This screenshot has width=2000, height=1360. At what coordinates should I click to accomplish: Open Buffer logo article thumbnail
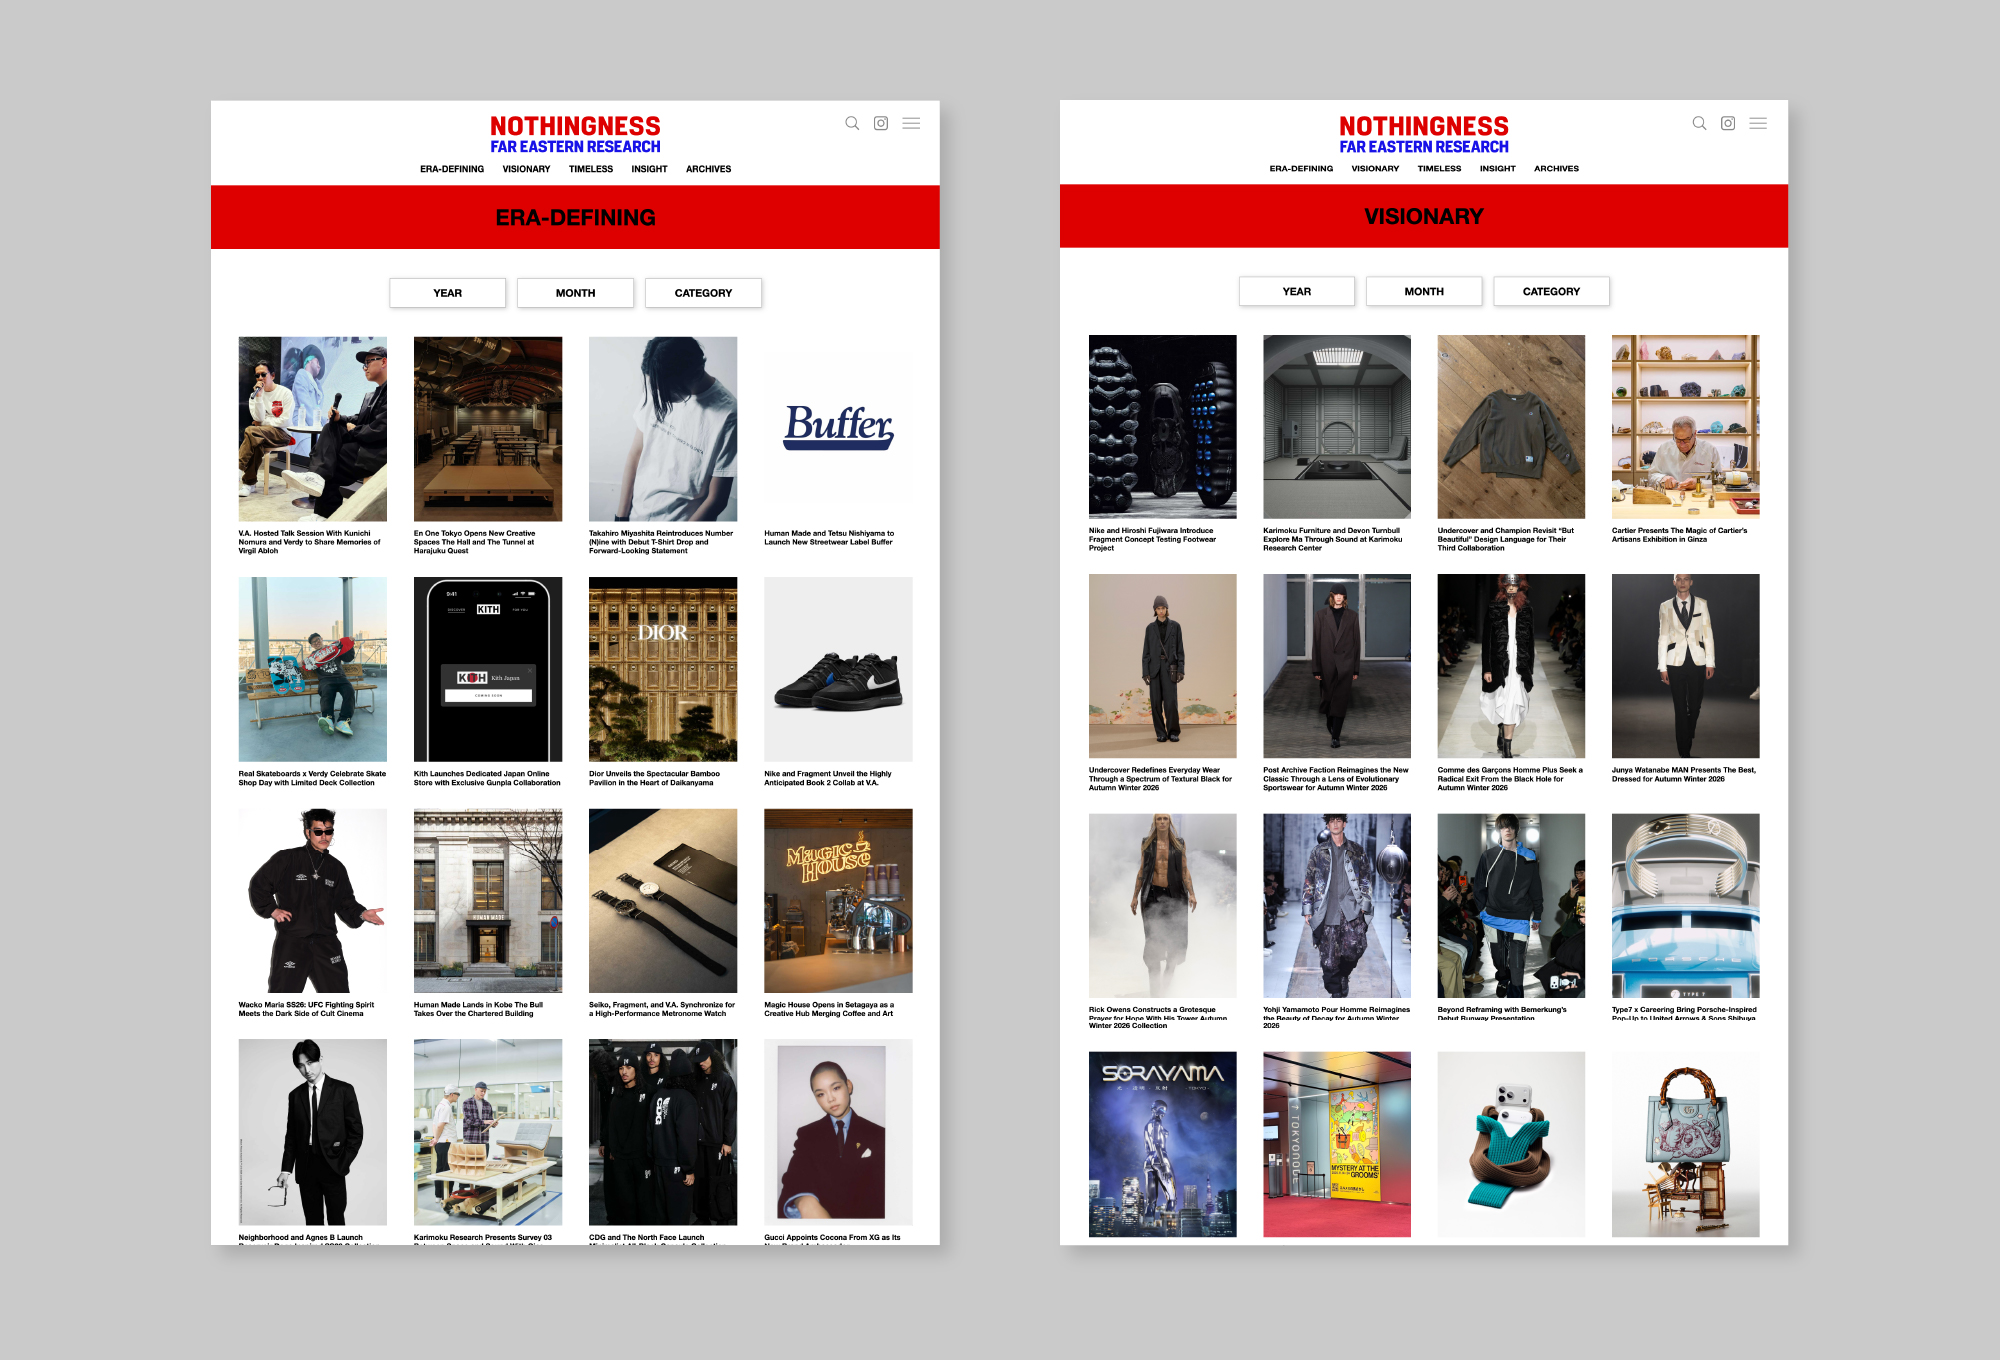838,428
